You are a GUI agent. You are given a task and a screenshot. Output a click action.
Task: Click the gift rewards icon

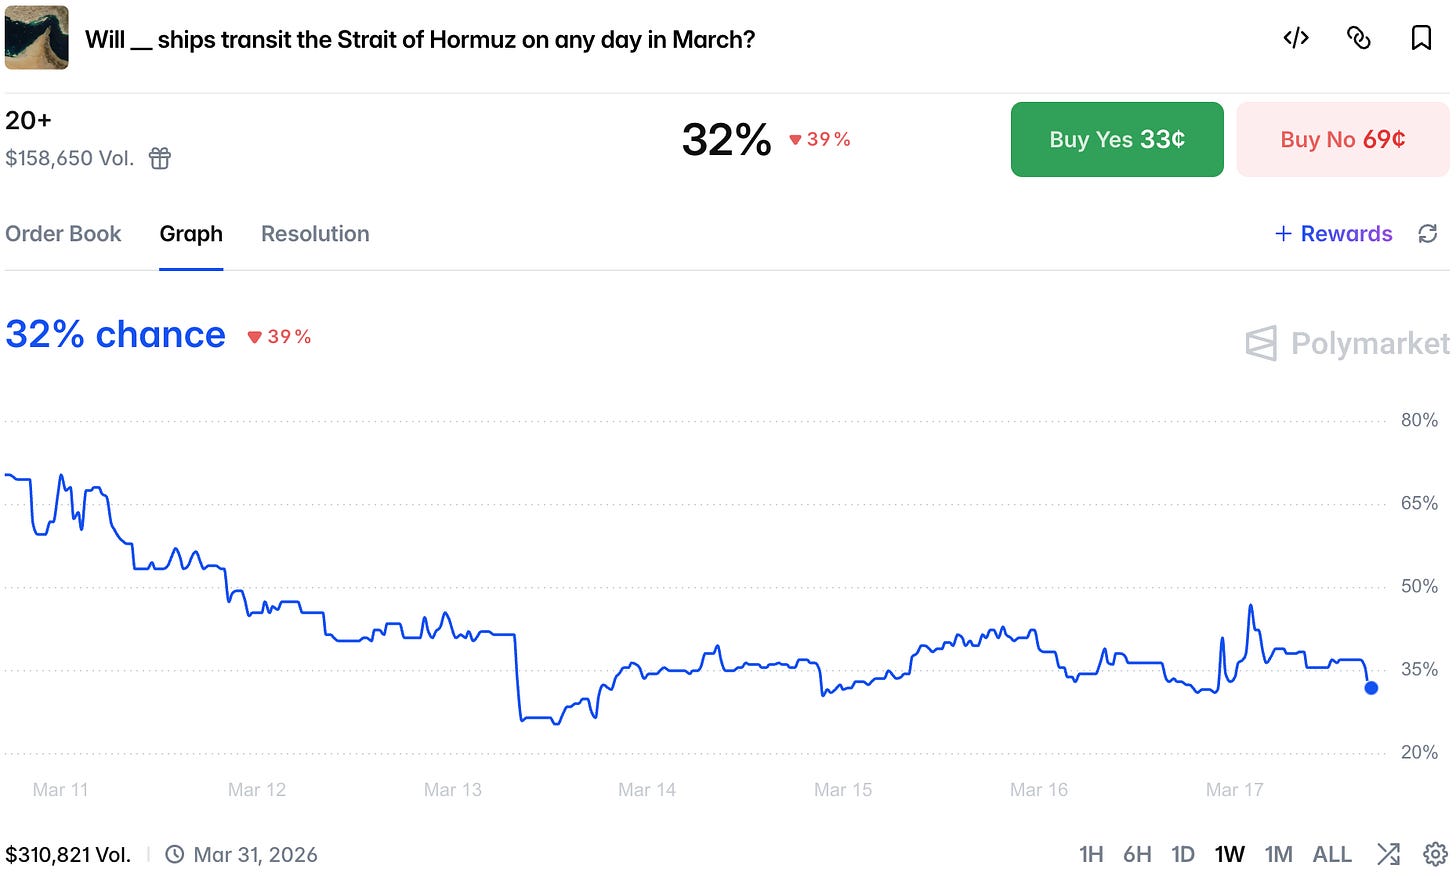click(160, 158)
